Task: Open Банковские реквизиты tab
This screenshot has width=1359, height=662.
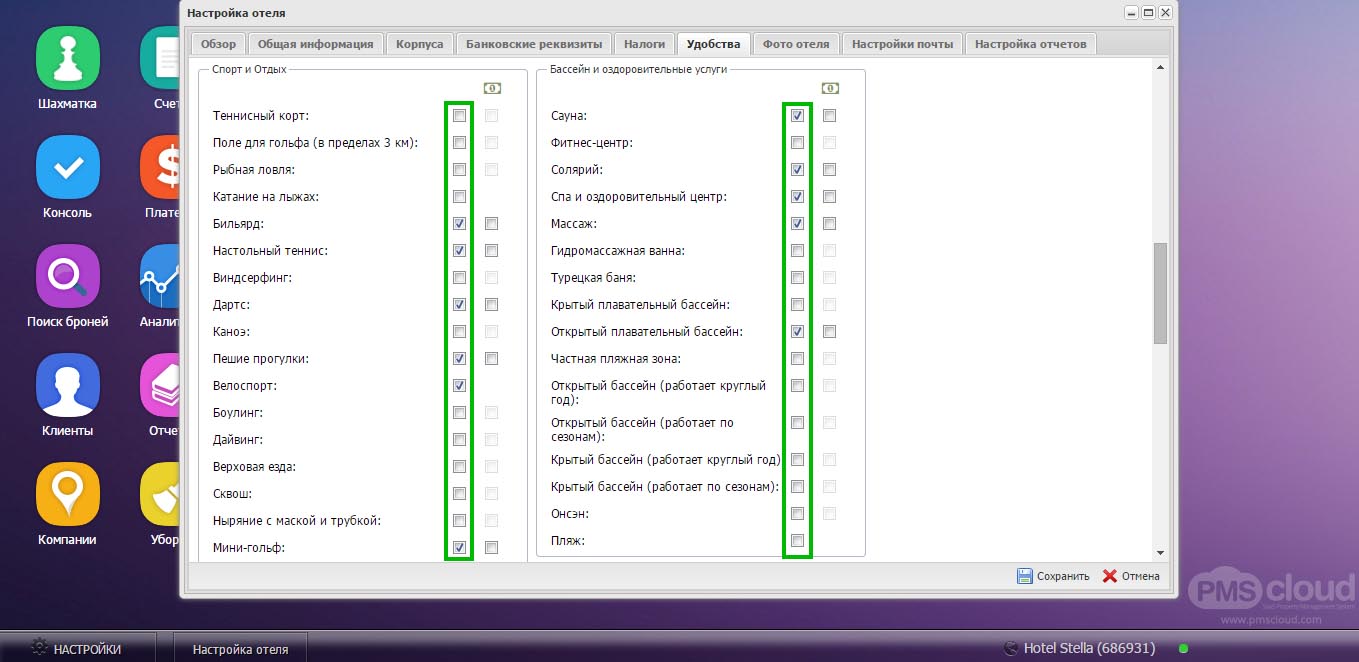Action: (533, 44)
